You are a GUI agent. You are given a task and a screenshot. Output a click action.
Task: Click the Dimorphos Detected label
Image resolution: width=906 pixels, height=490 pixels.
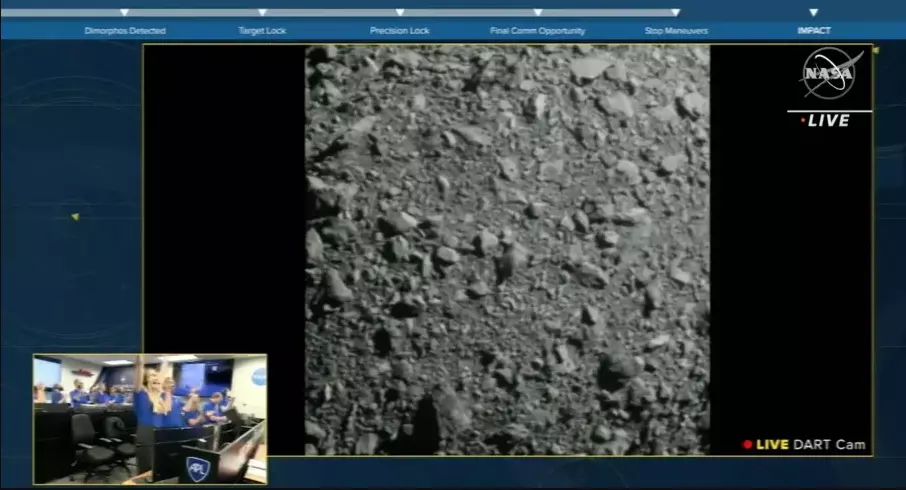pyautogui.click(x=125, y=31)
